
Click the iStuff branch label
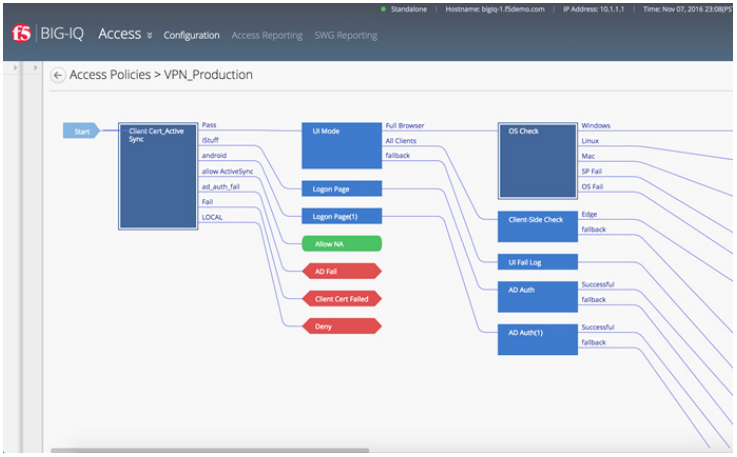210,140
